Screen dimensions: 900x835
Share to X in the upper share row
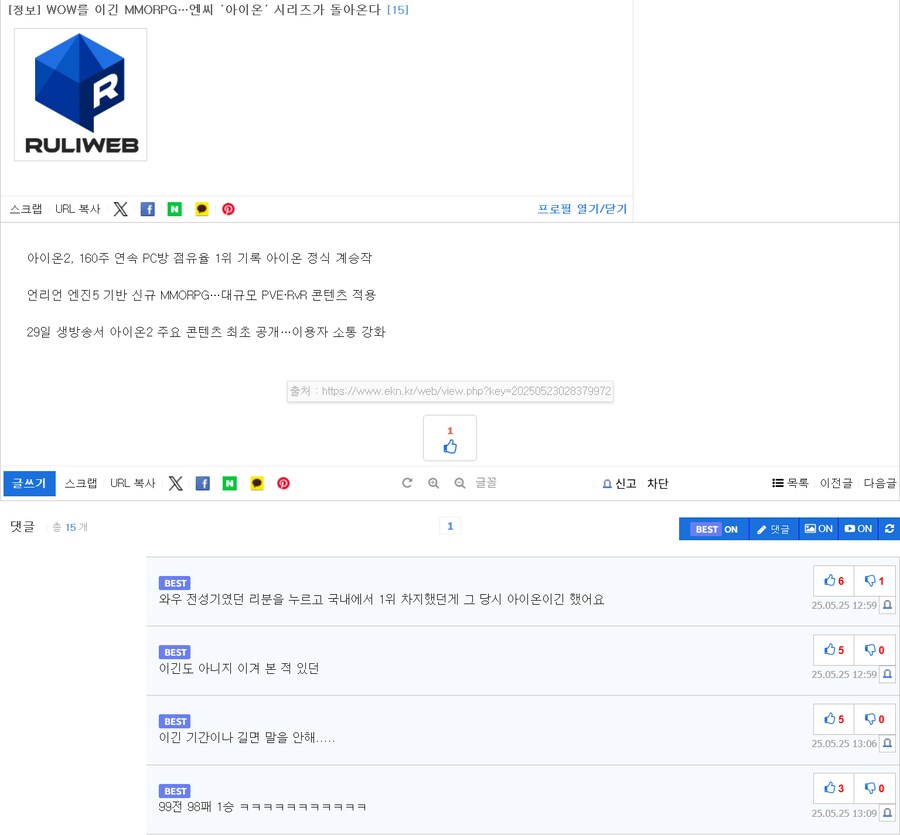coord(121,209)
